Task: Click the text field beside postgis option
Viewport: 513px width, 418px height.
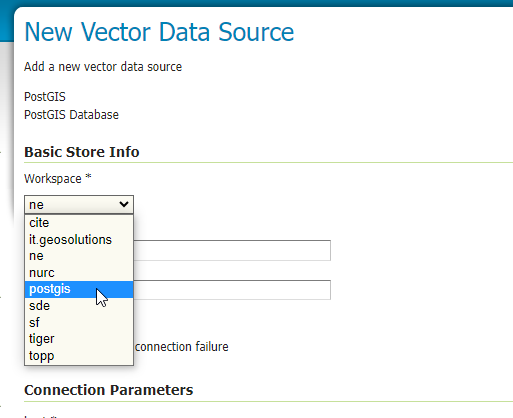Action: [x=232, y=290]
